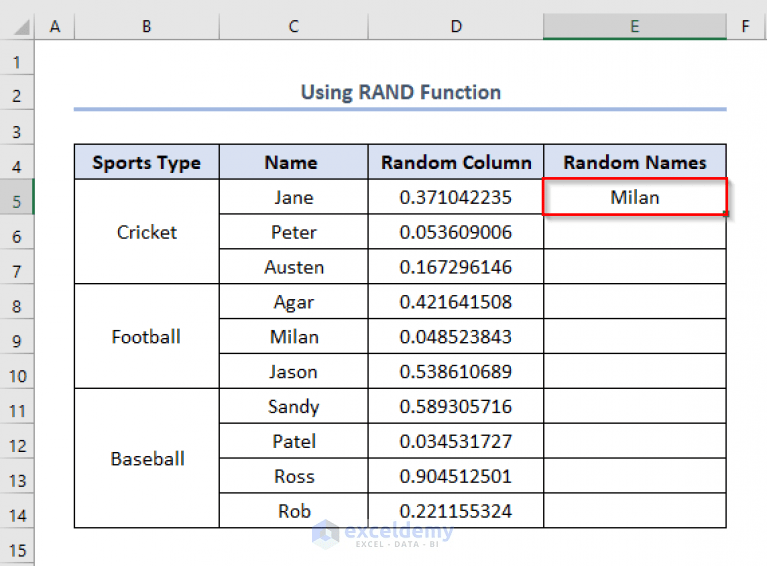This screenshot has height=566, width=767.
Task: Select the cell with 0.221155324
Action: [x=456, y=511]
